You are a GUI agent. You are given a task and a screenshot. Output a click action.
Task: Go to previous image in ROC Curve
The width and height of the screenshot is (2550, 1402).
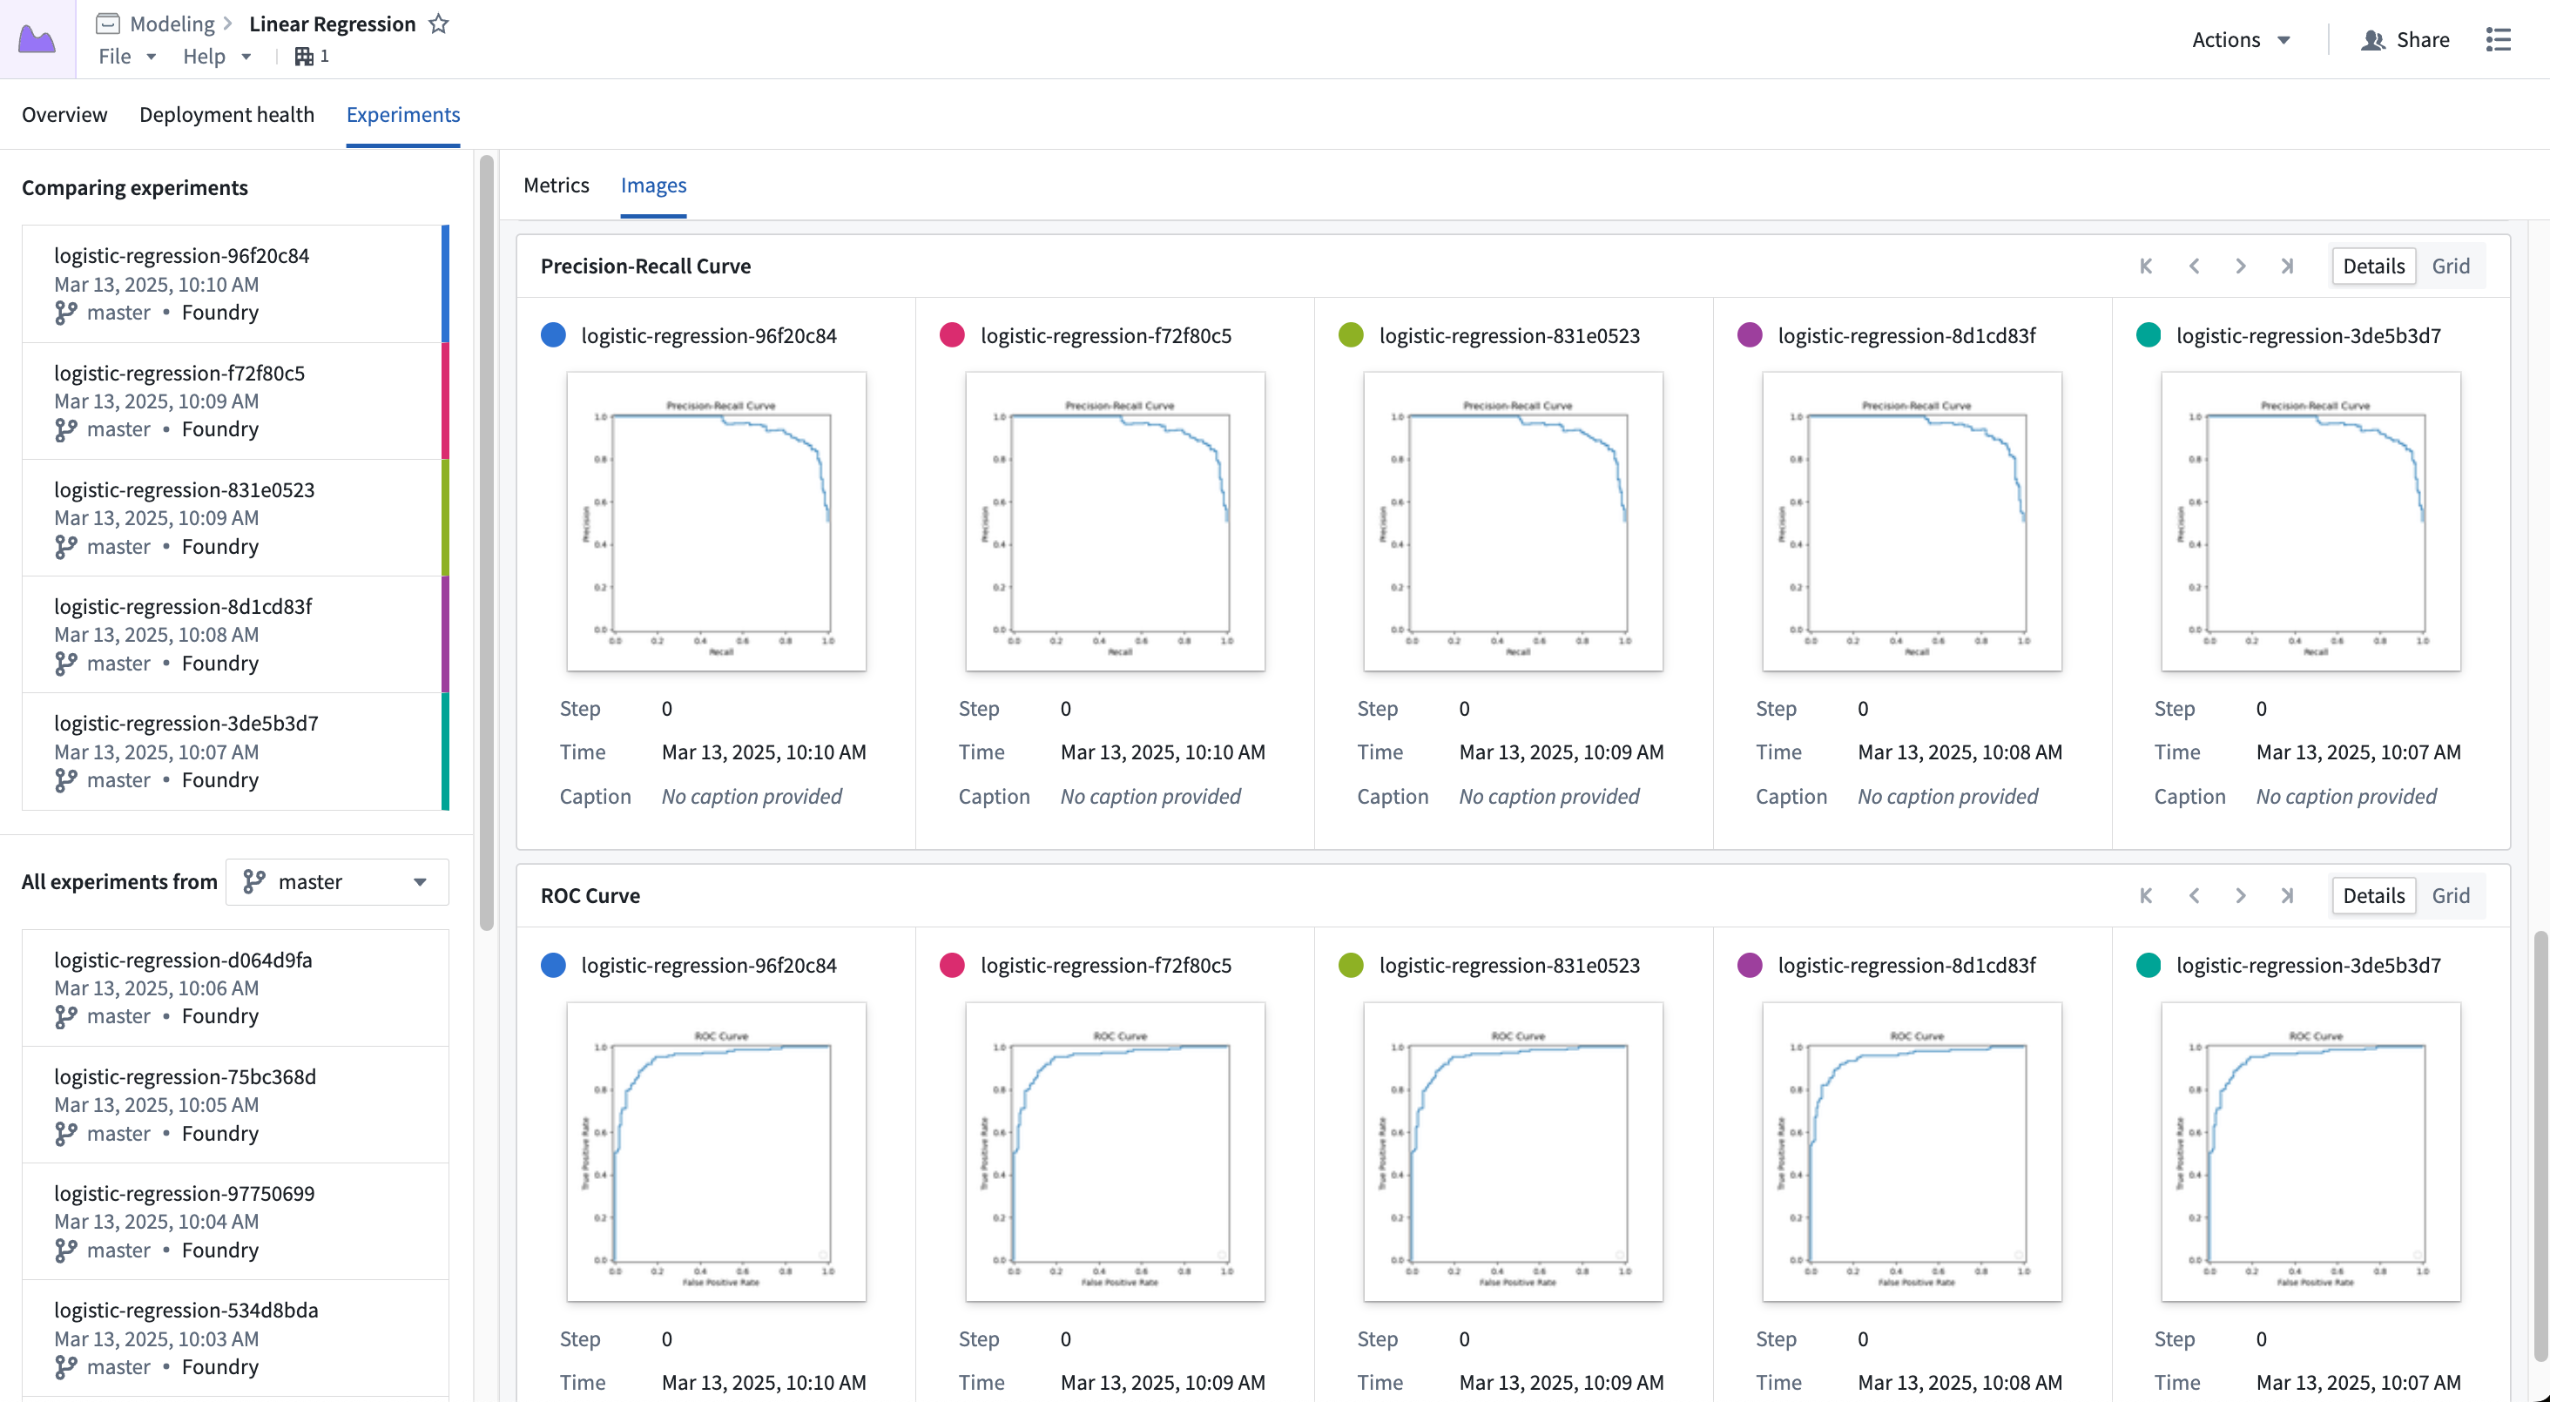pyautogui.click(x=2194, y=895)
